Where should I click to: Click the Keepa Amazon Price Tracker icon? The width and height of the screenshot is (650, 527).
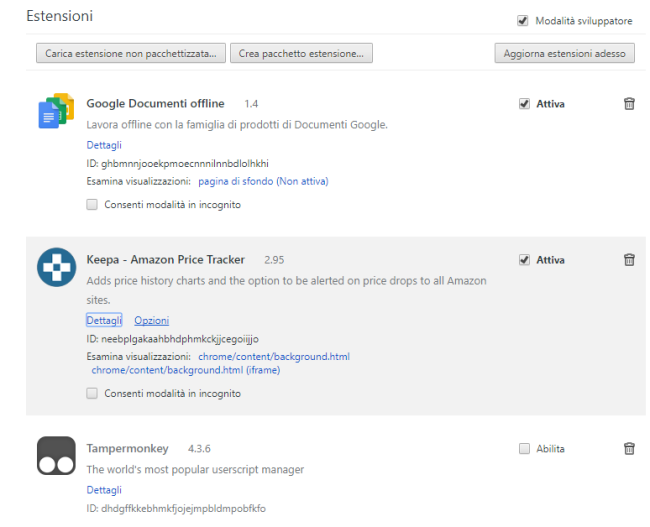click(56, 267)
